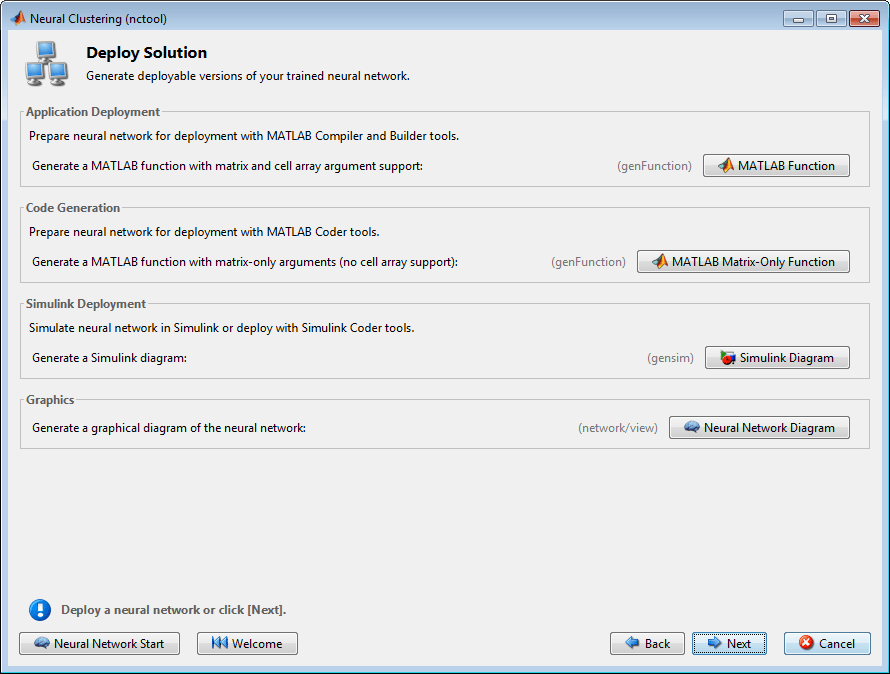Click the MATLAB logo in title bar
The image size is (890, 674).
(x=17, y=18)
